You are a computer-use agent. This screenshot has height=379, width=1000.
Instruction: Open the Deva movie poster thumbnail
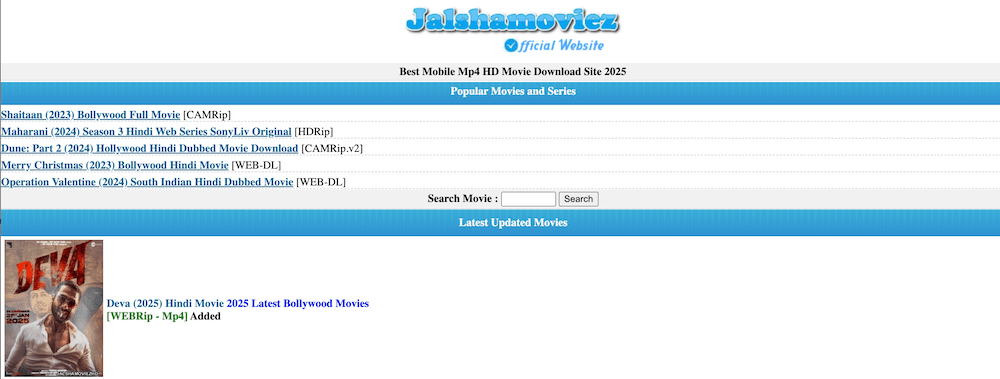coord(54,308)
